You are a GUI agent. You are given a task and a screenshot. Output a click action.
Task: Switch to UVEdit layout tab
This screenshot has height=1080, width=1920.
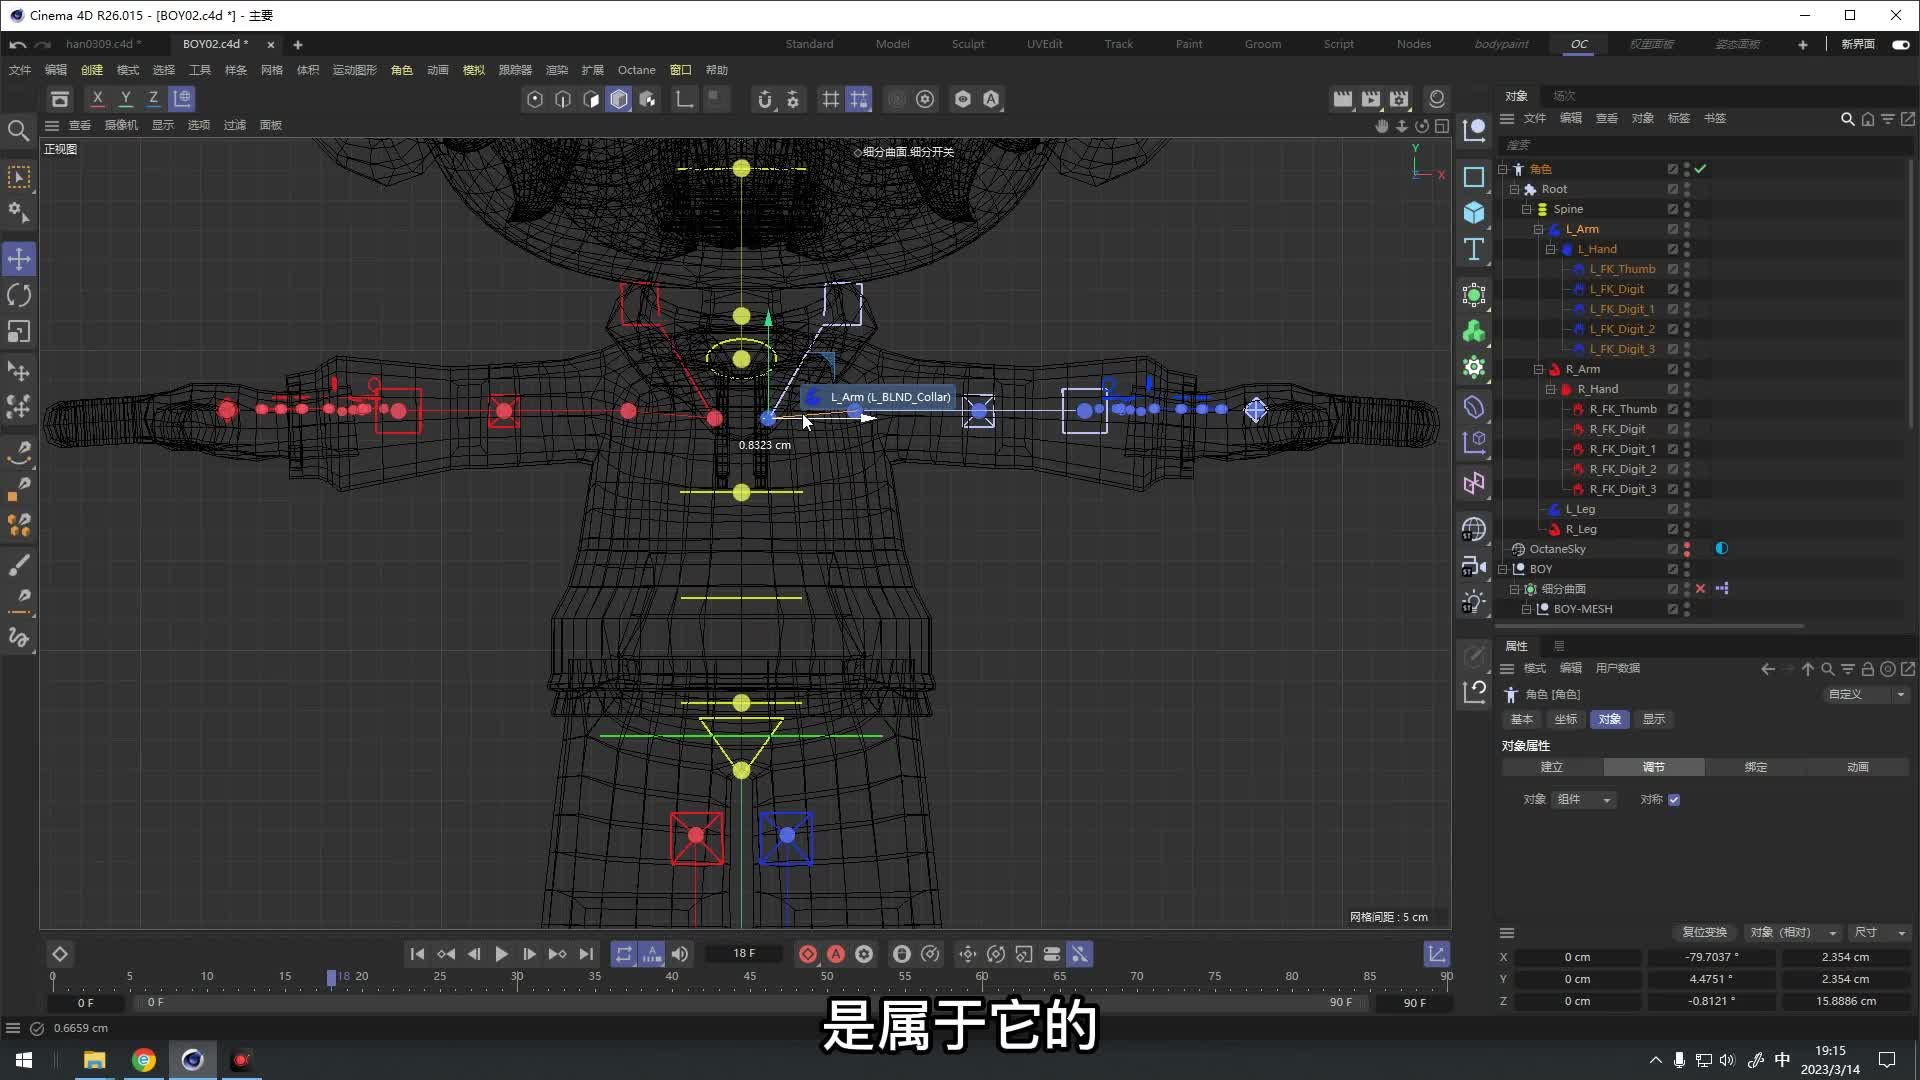pos(1044,44)
